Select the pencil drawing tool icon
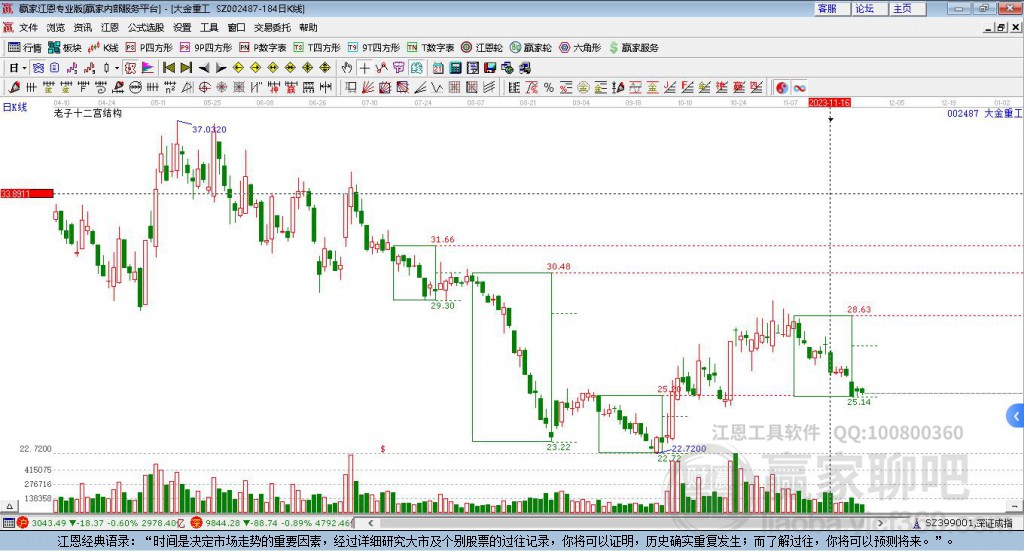The image size is (1024, 551). point(14,87)
